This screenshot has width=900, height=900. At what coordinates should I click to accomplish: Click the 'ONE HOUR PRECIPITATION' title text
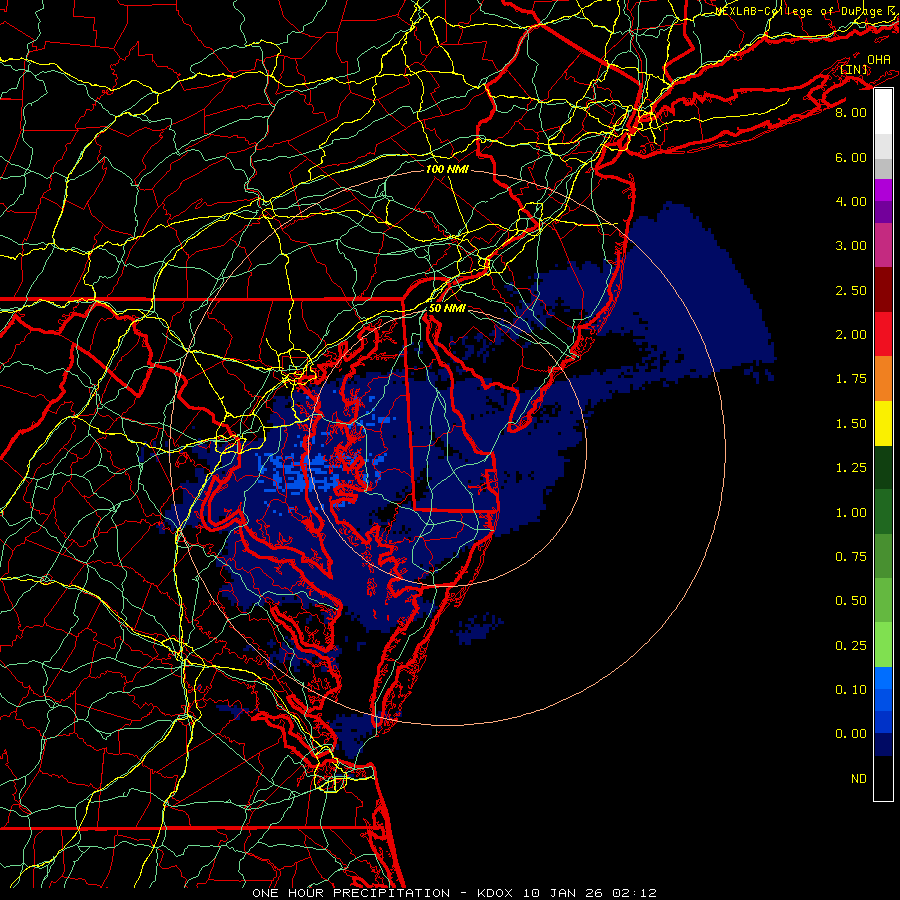351,893
